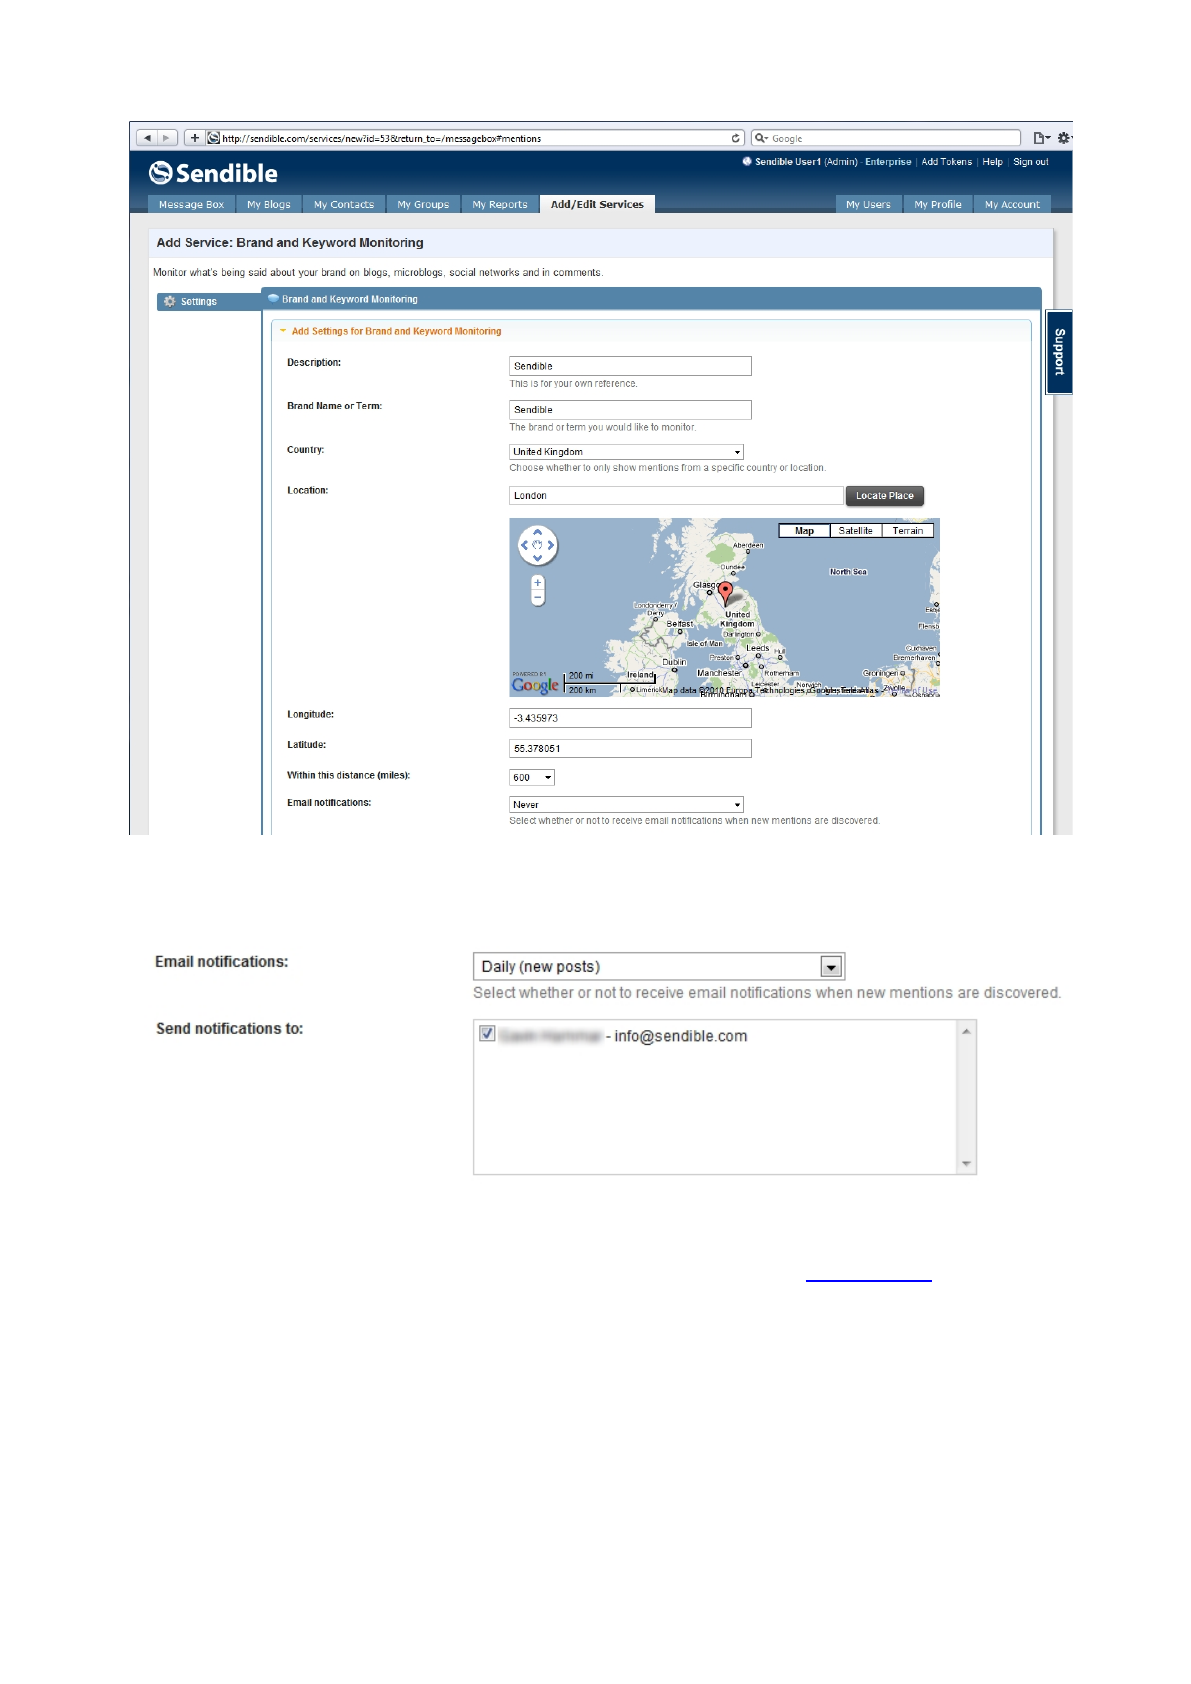1191x1684 pixels.
Task: Click the hand icon in map pan control
Action: click(537, 545)
